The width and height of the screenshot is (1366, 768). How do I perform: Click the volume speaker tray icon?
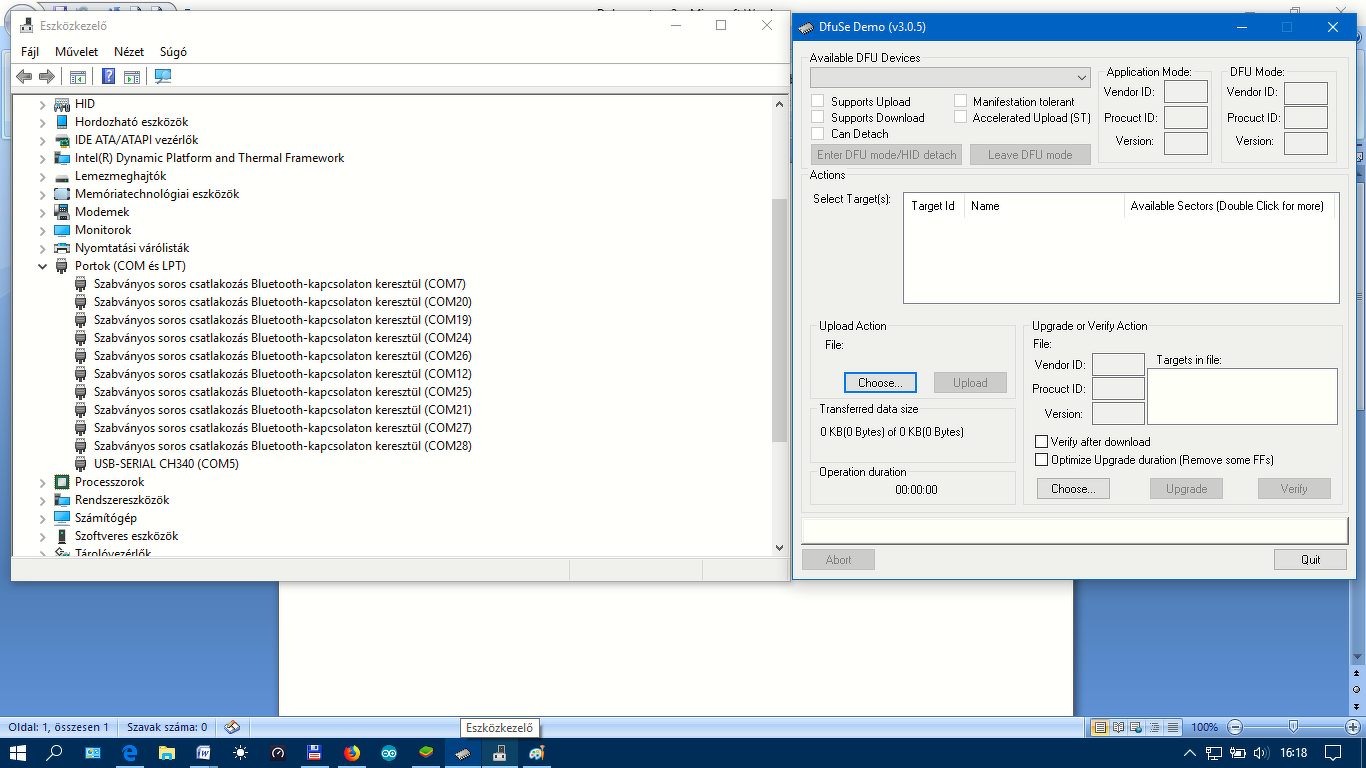1261,753
